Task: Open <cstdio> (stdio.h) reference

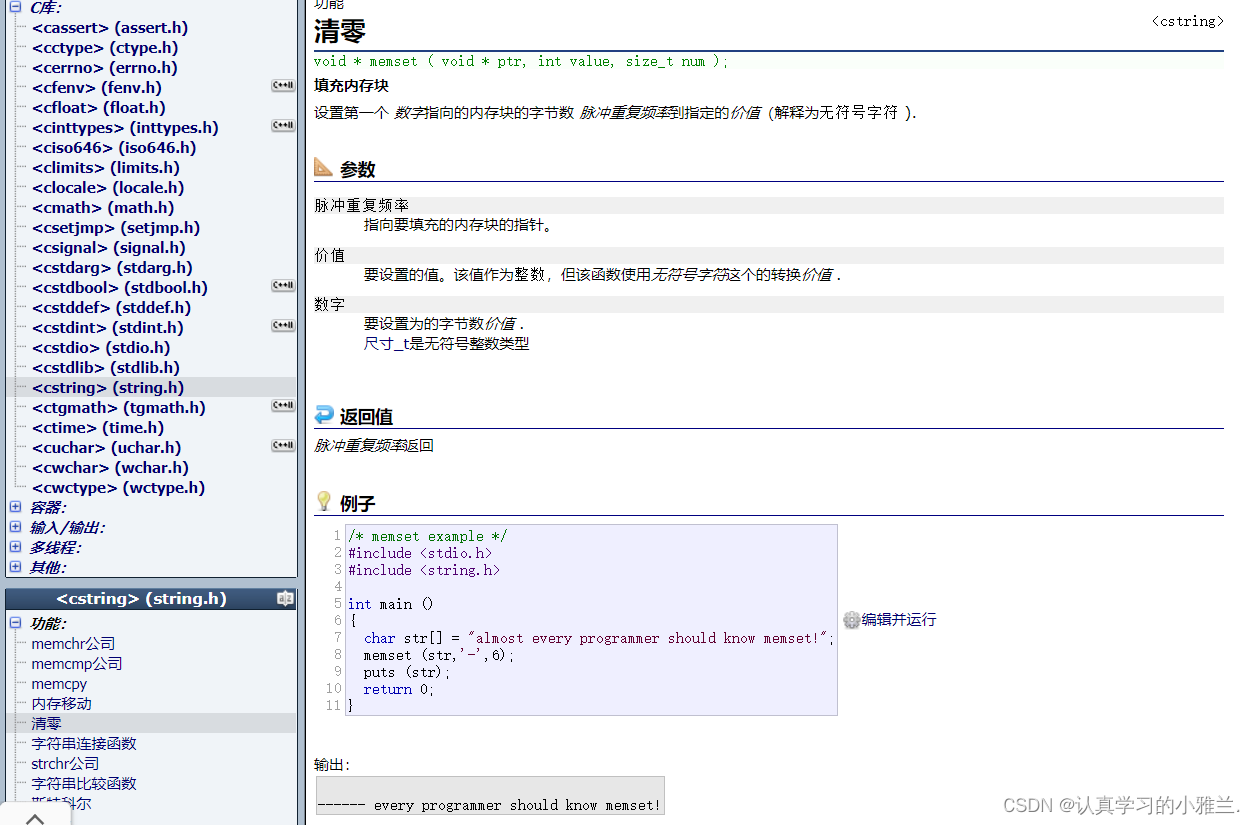Action: tap(101, 348)
